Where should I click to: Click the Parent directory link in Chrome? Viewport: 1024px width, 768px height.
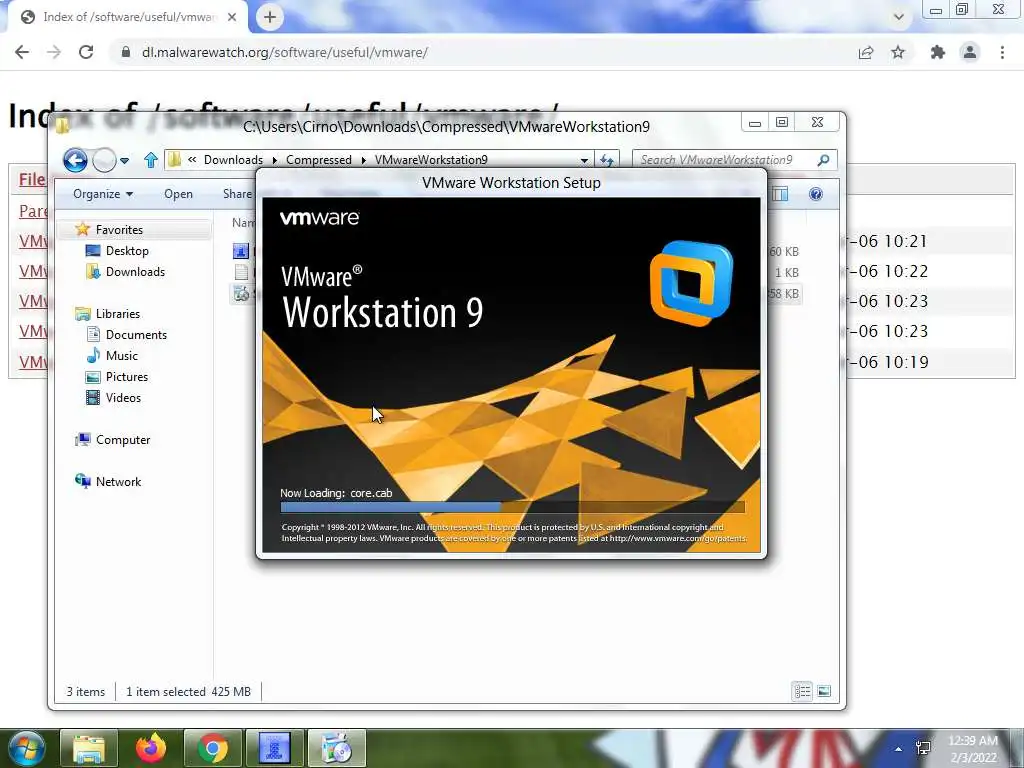(x=33, y=211)
